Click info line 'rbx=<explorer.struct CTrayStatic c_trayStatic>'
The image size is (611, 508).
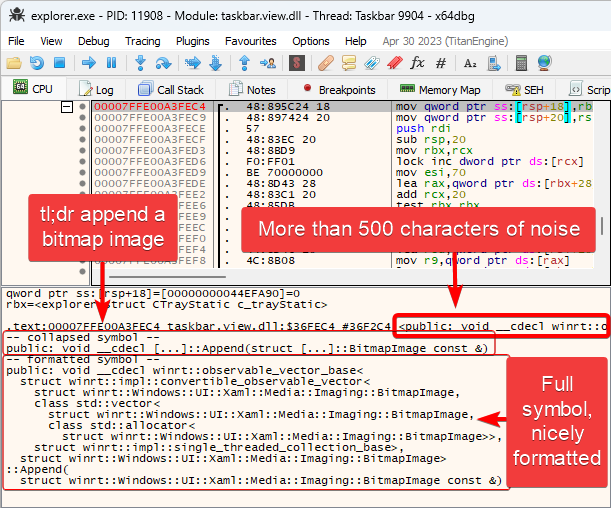166,305
